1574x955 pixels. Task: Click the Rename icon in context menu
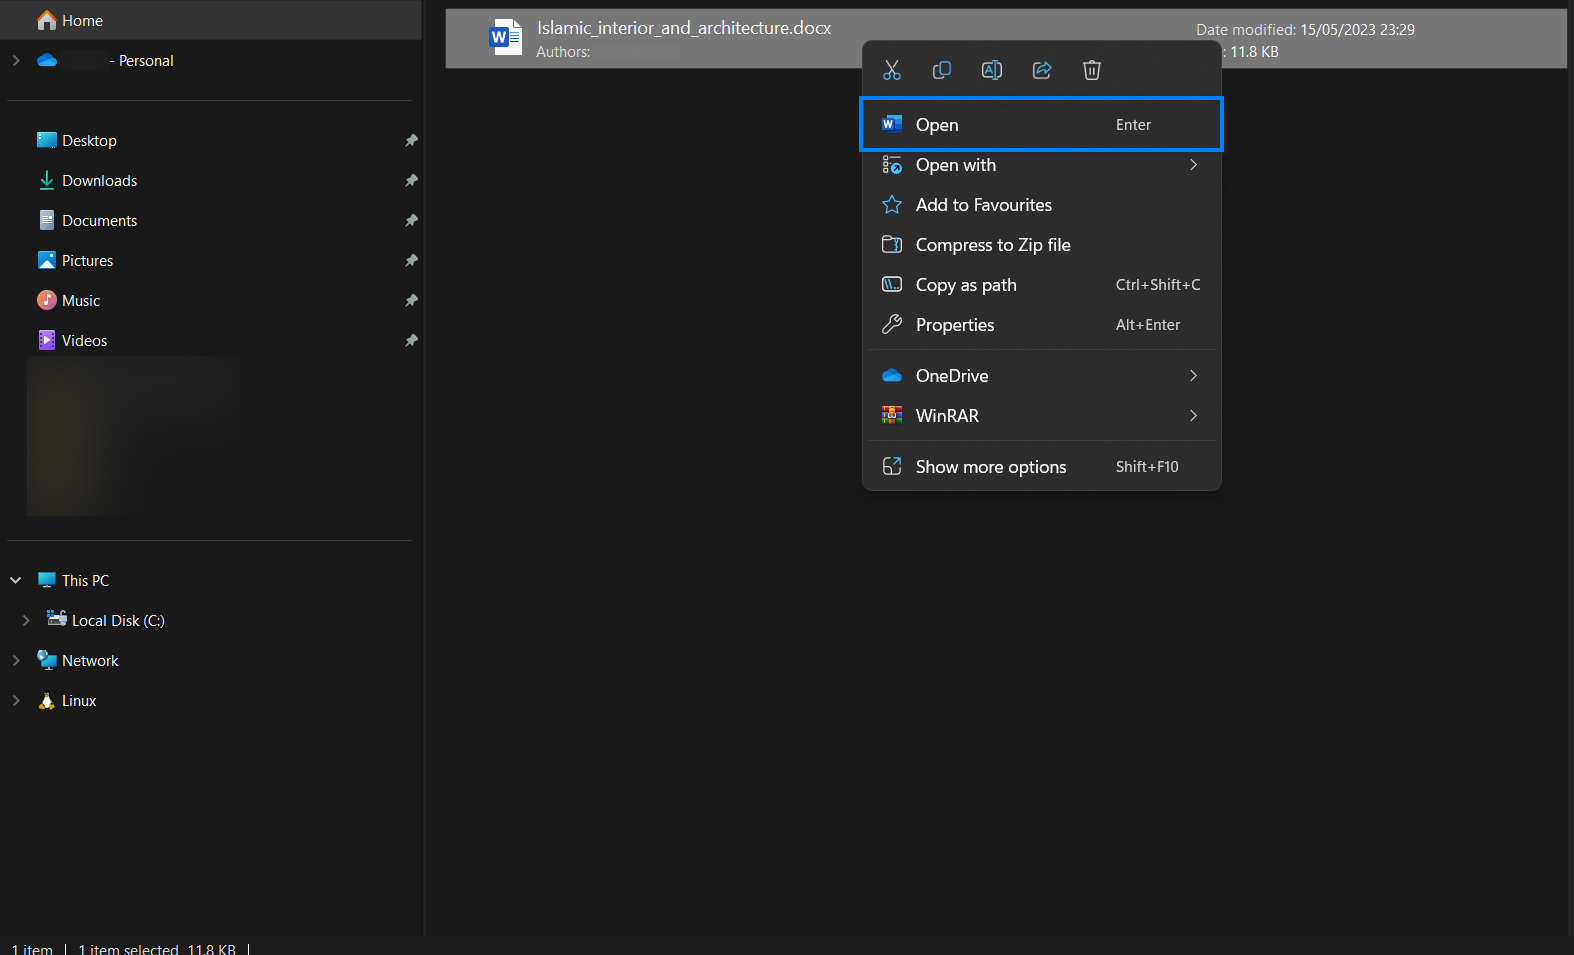[x=992, y=70]
